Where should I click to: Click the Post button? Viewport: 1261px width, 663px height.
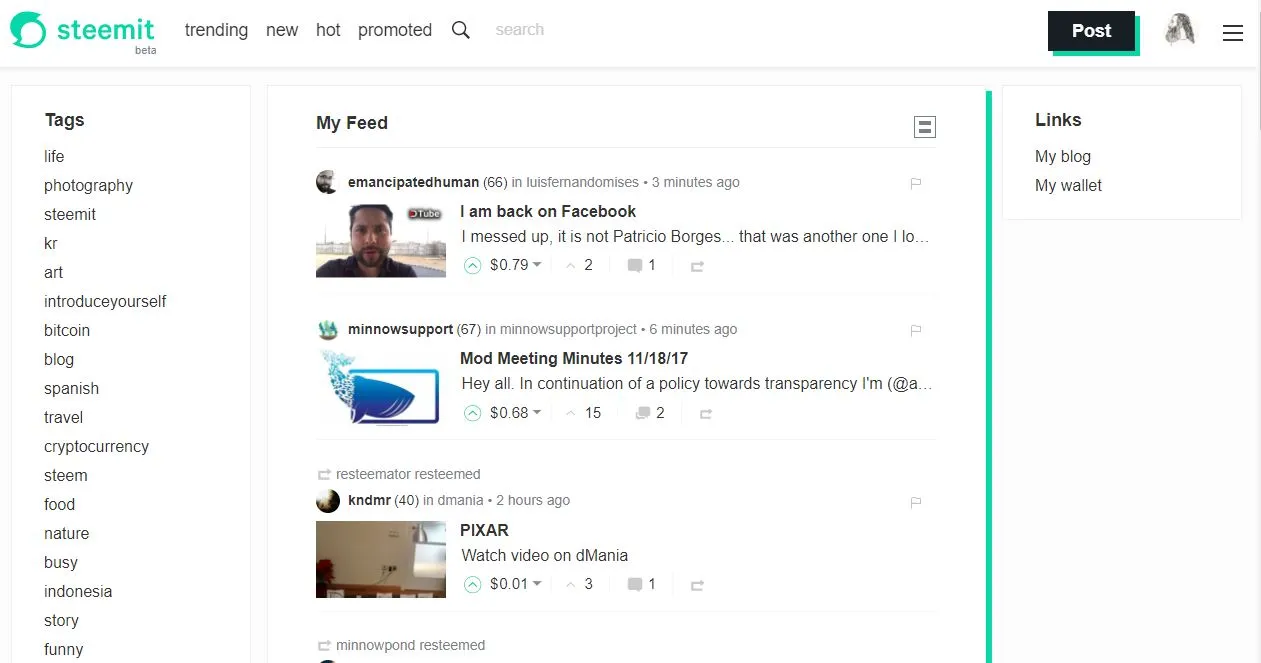pyautogui.click(x=1091, y=31)
